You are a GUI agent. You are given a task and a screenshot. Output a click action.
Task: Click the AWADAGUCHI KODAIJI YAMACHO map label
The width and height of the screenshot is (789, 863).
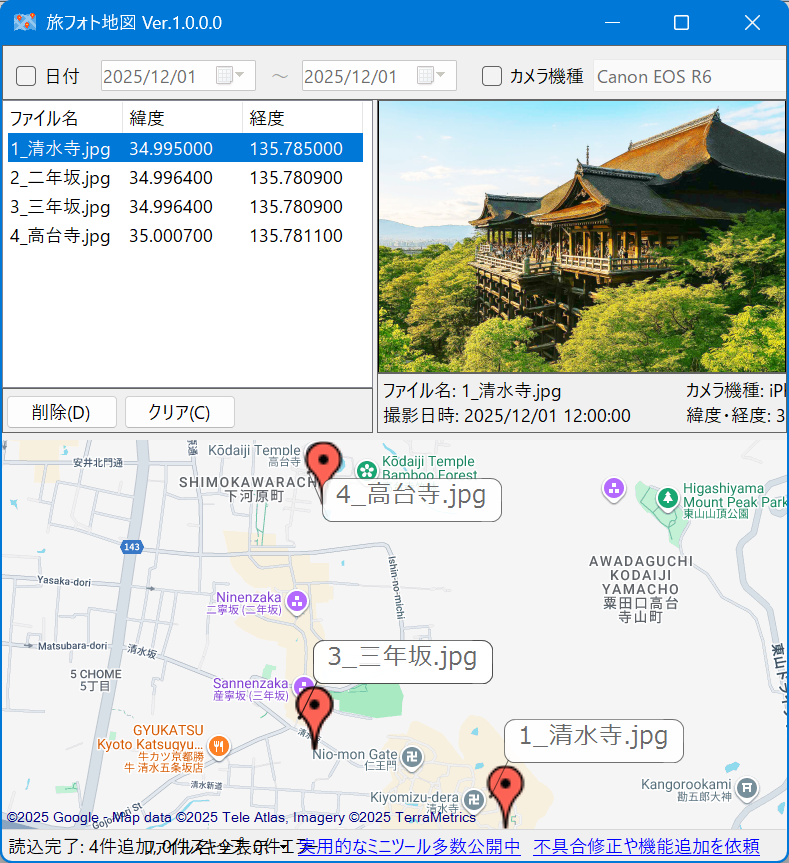pyautogui.click(x=641, y=589)
